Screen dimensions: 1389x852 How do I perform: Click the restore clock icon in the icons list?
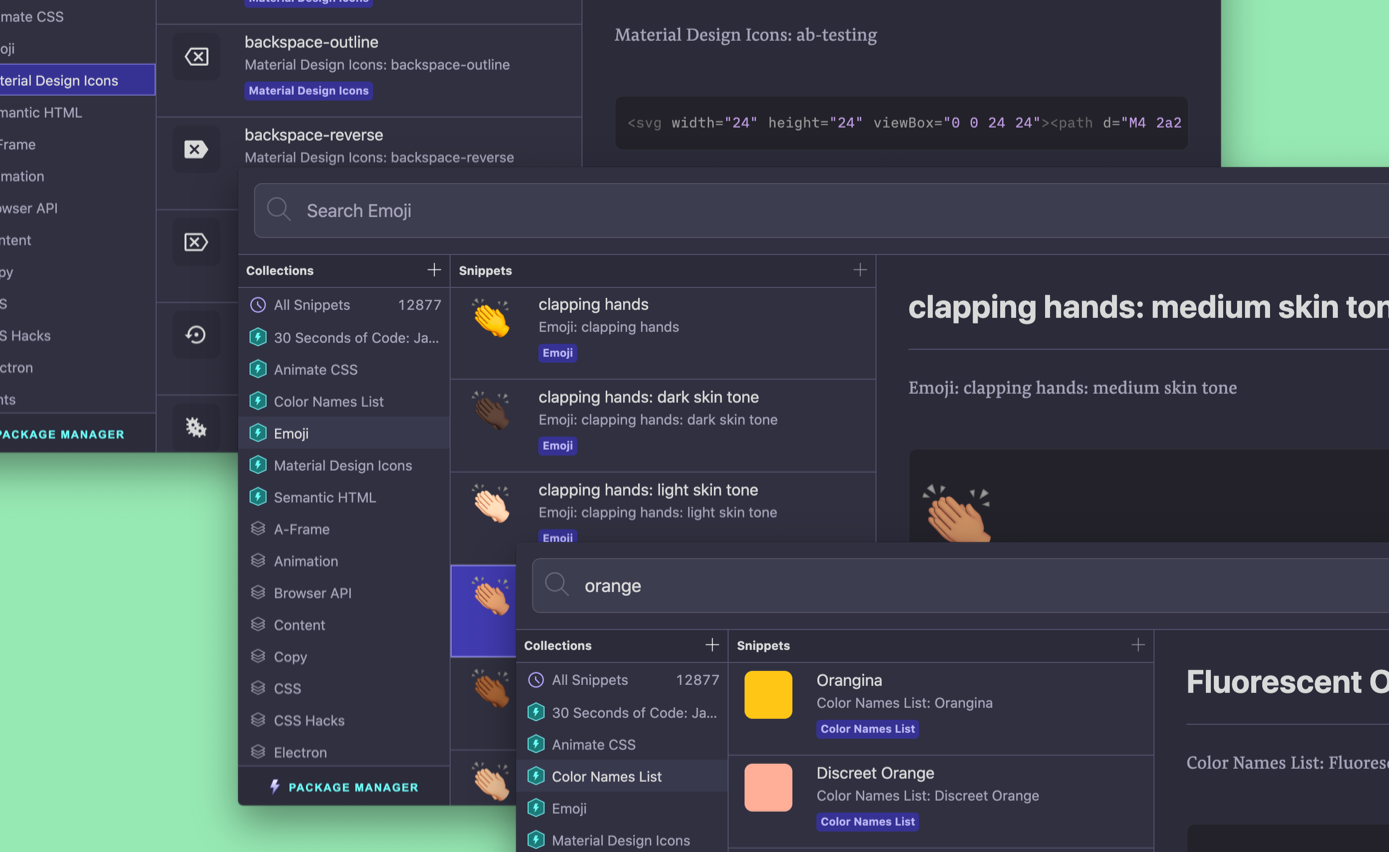tap(196, 335)
